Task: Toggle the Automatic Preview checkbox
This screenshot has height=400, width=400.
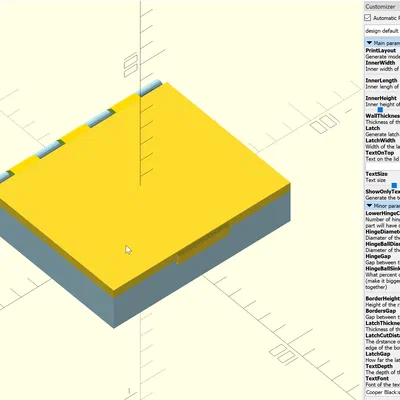Action: click(368, 18)
